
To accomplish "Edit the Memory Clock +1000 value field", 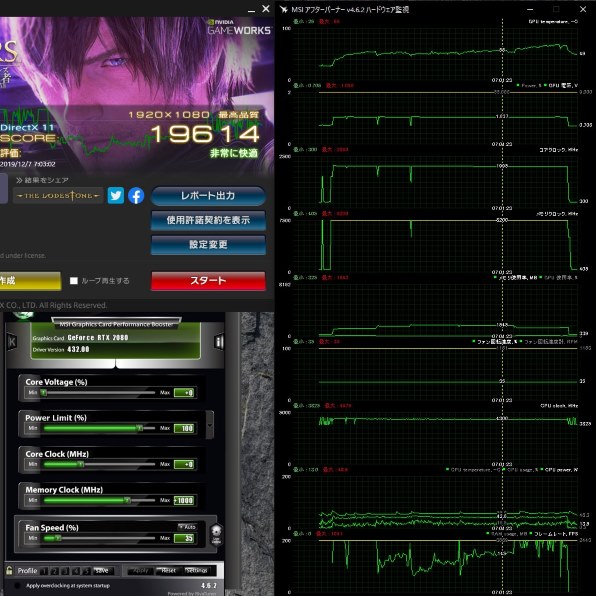I will 184,500.
